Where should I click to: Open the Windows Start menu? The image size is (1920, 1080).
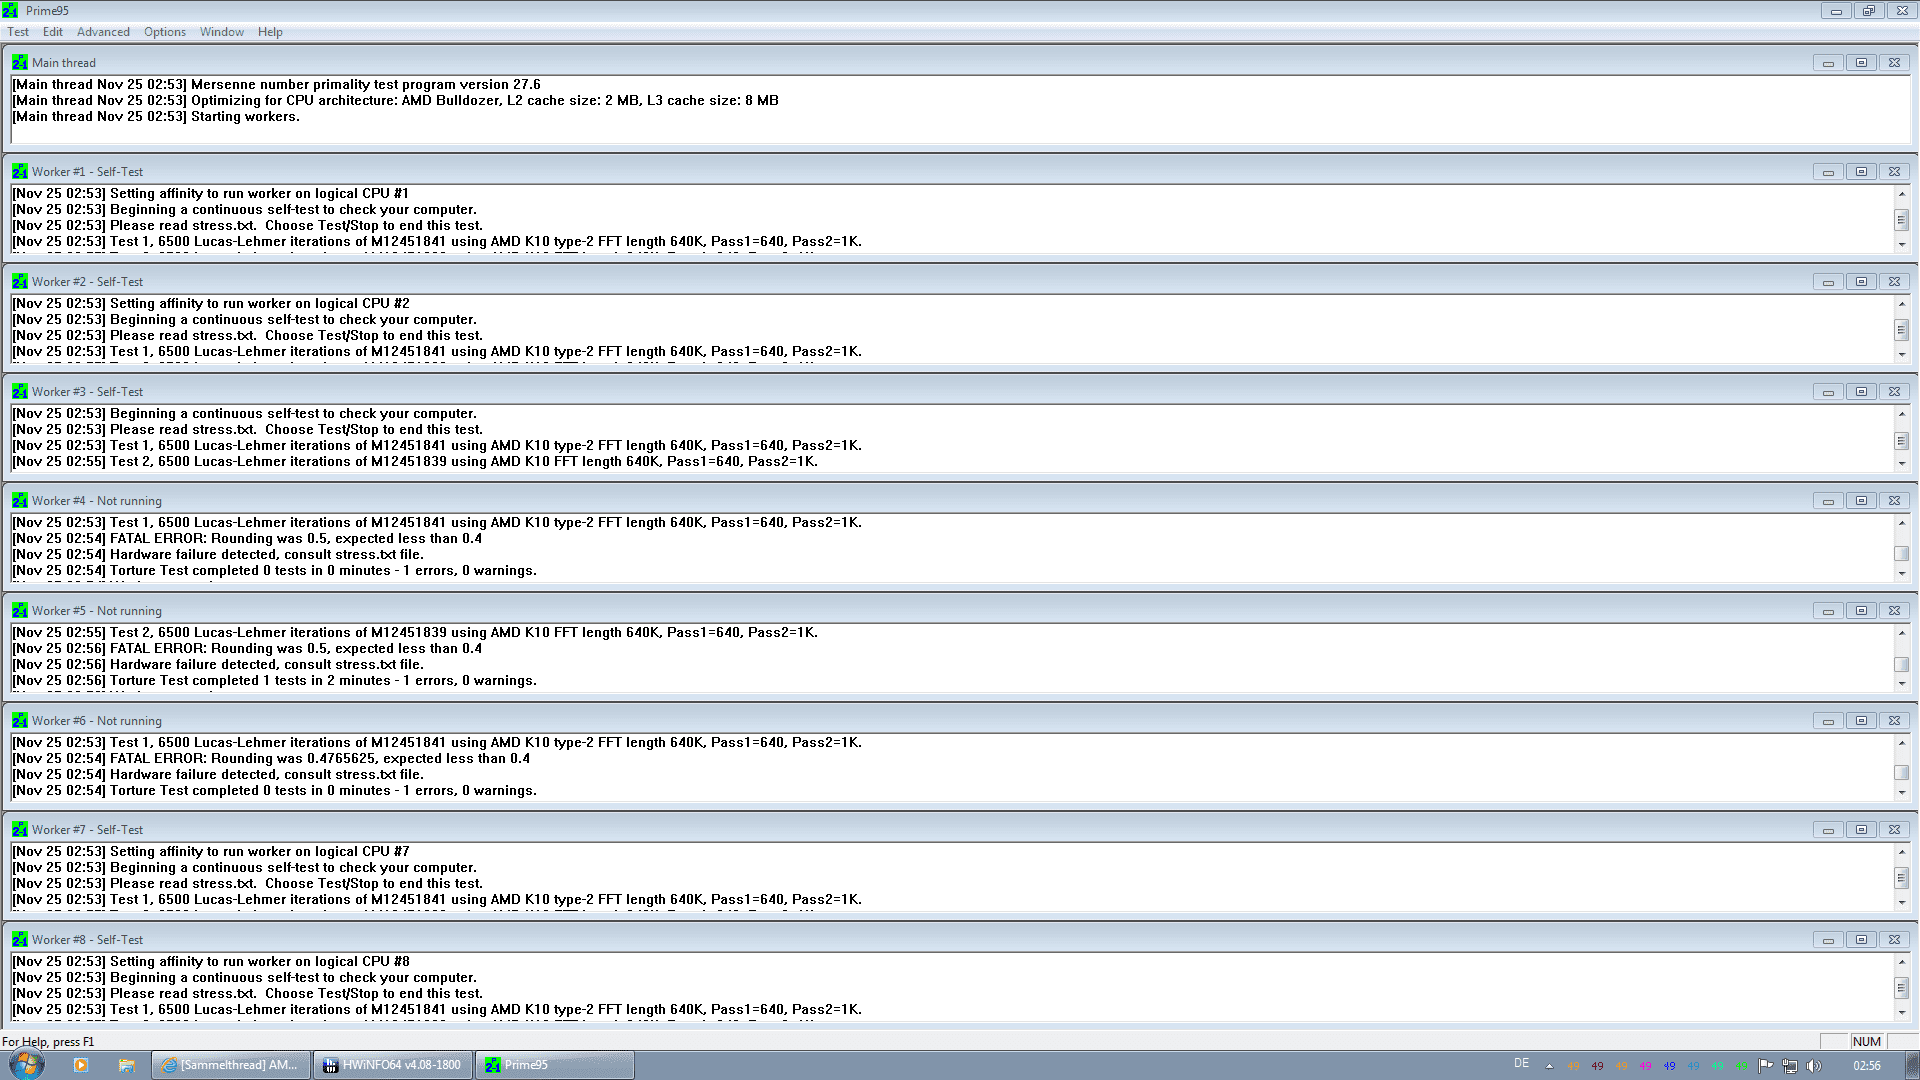27,1064
